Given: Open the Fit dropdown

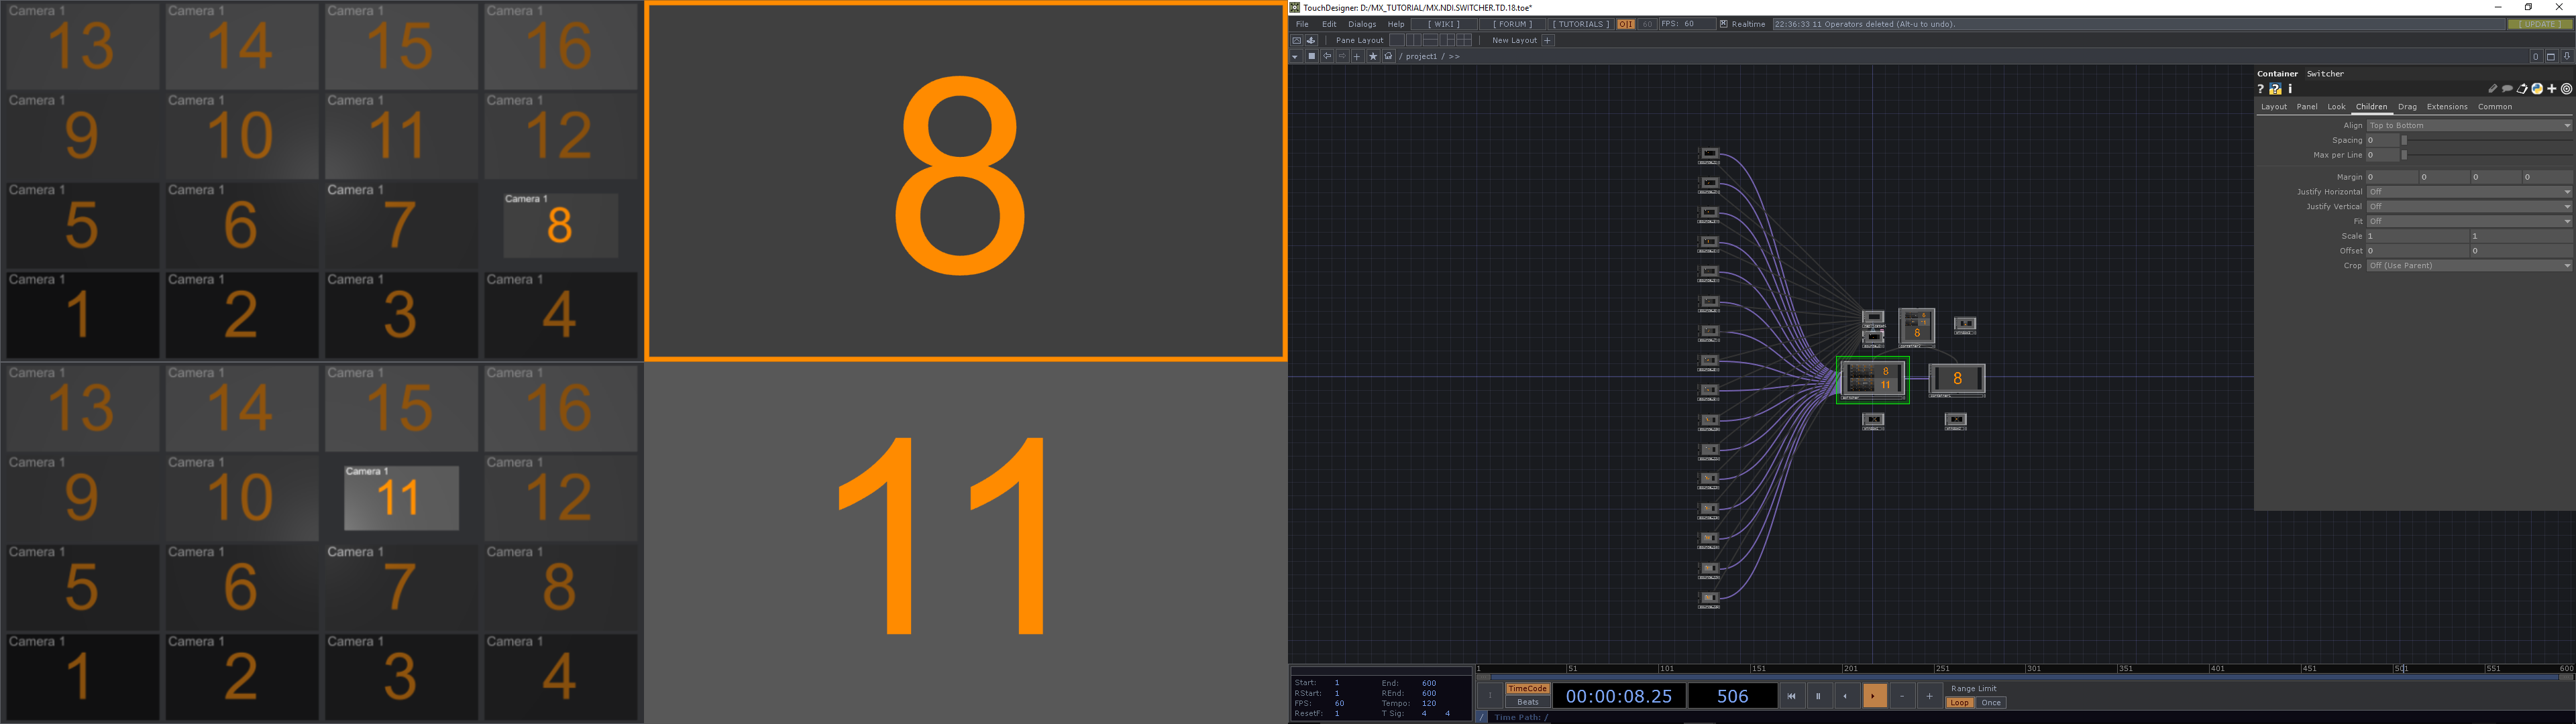Looking at the screenshot, I should (x=2469, y=221).
